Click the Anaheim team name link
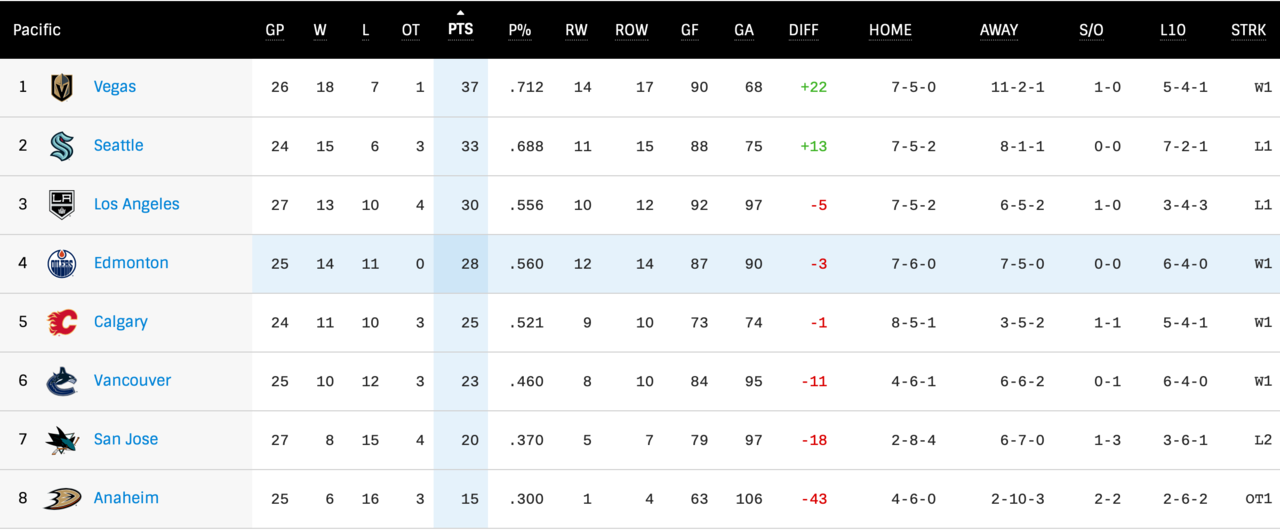The height and width of the screenshot is (531, 1280). tap(126, 498)
